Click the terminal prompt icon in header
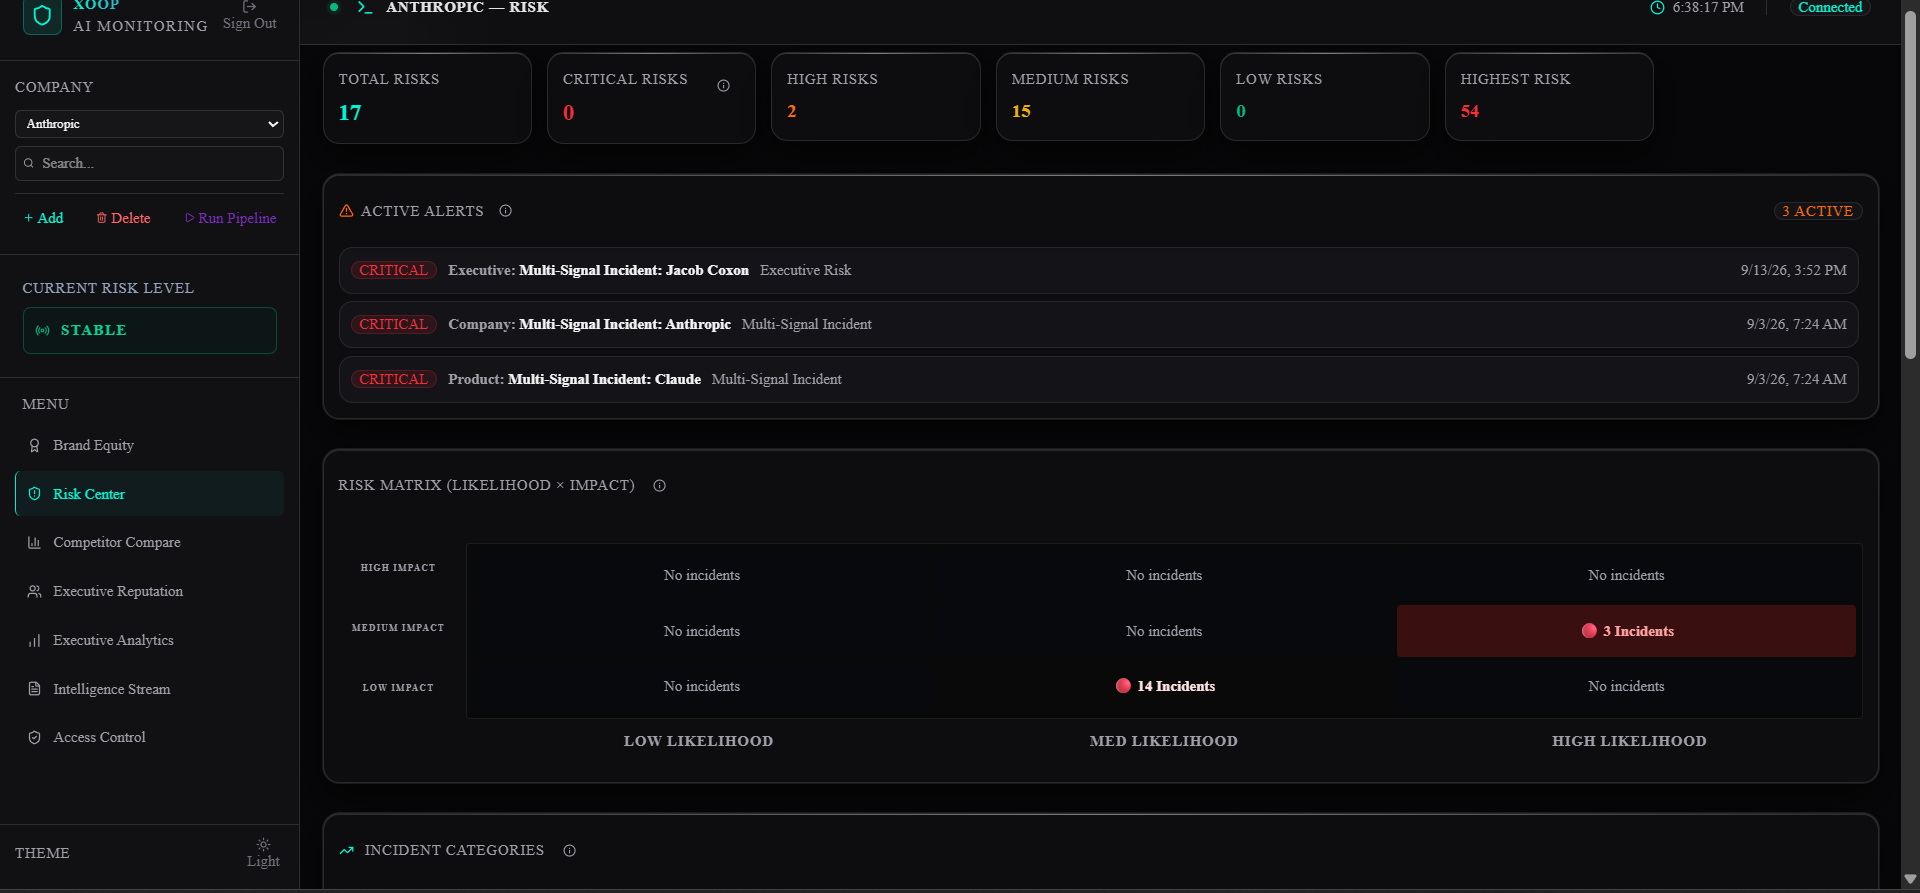The height and width of the screenshot is (893, 1920). (x=365, y=8)
